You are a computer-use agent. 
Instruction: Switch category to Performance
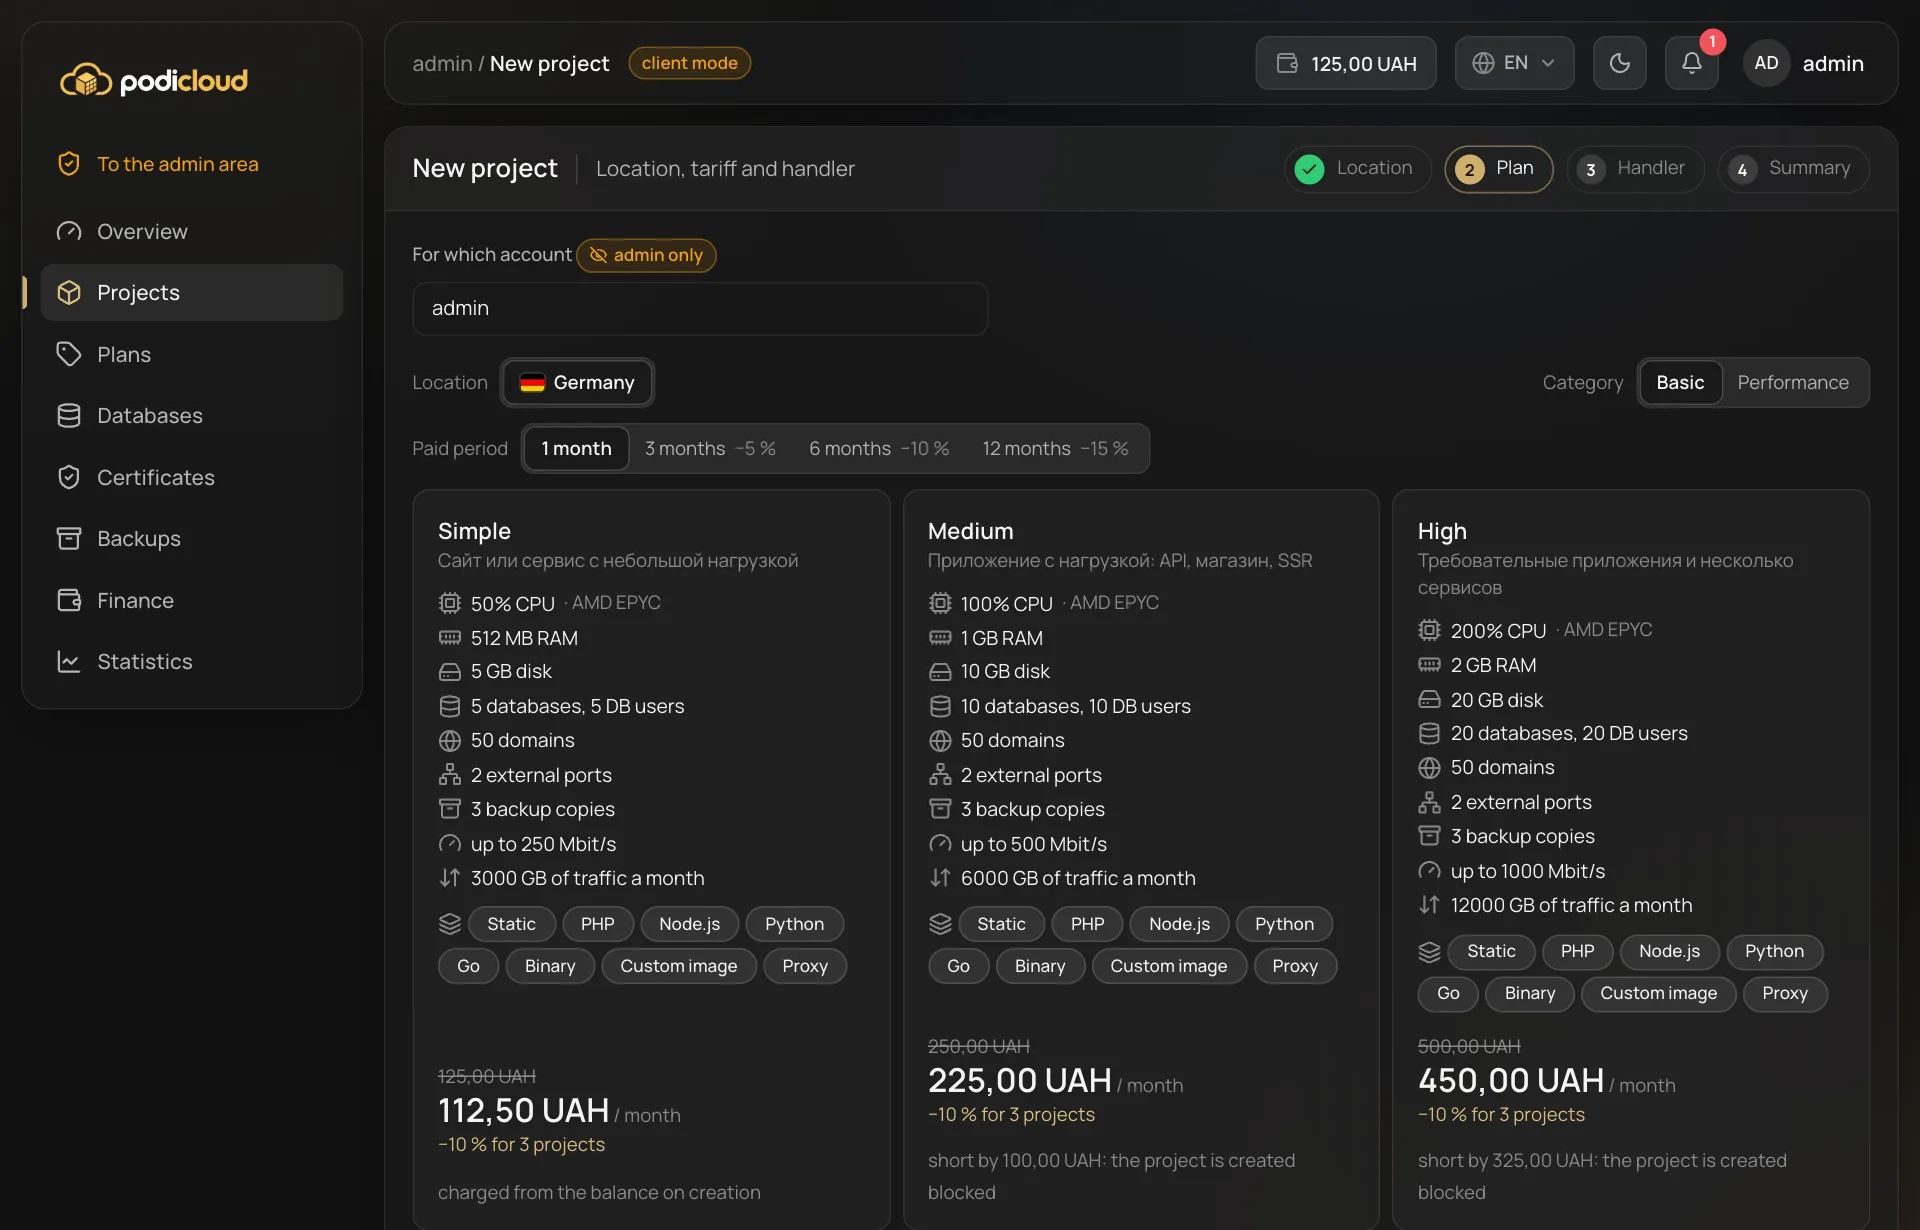[x=1793, y=382]
